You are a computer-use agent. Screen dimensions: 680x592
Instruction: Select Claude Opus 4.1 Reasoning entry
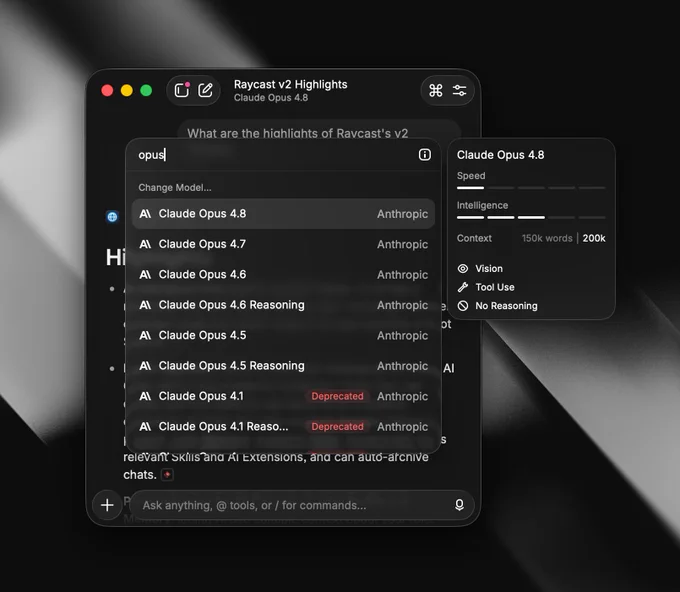283,426
